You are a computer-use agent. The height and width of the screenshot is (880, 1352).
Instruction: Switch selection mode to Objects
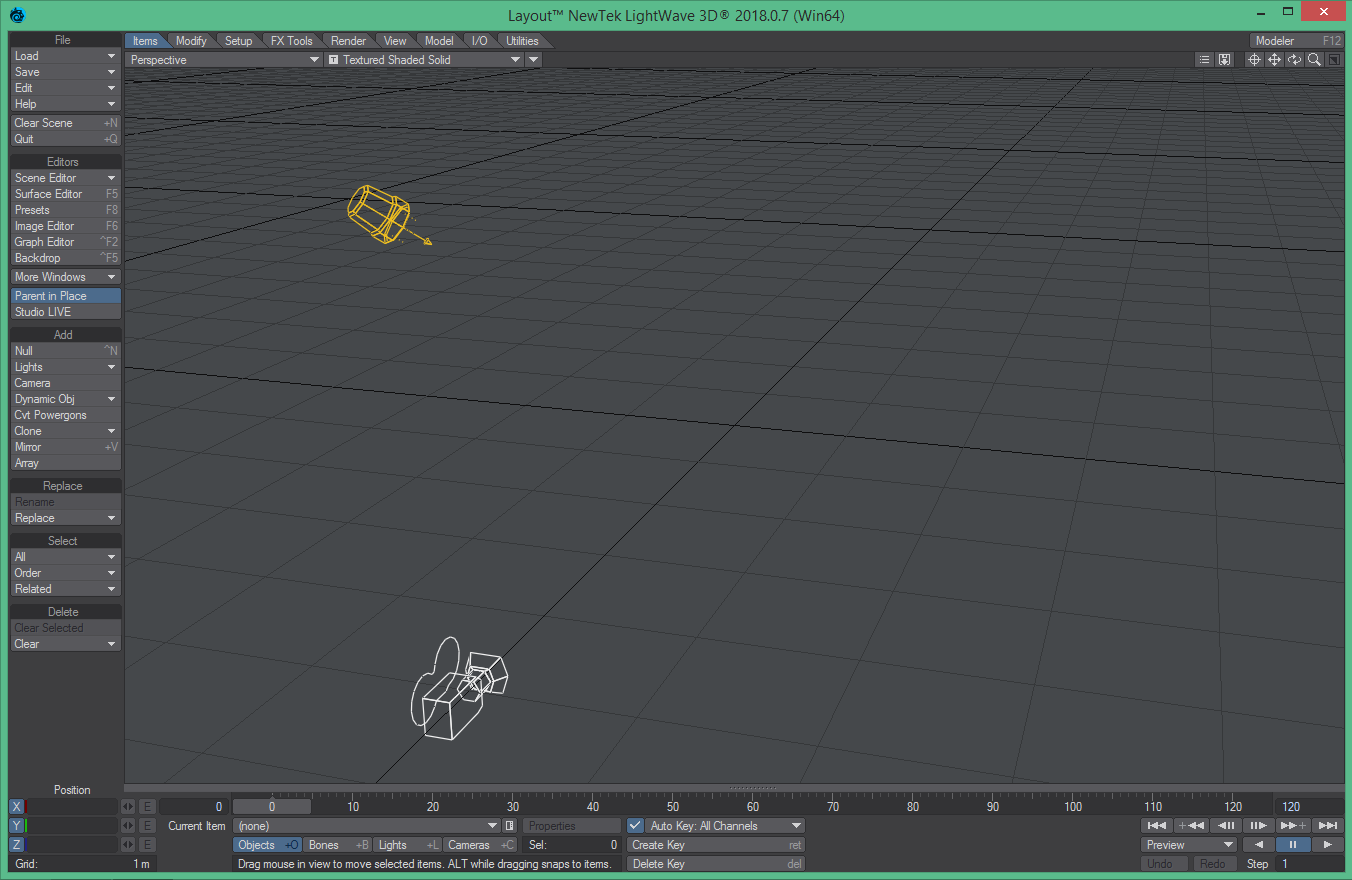[267, 845]
